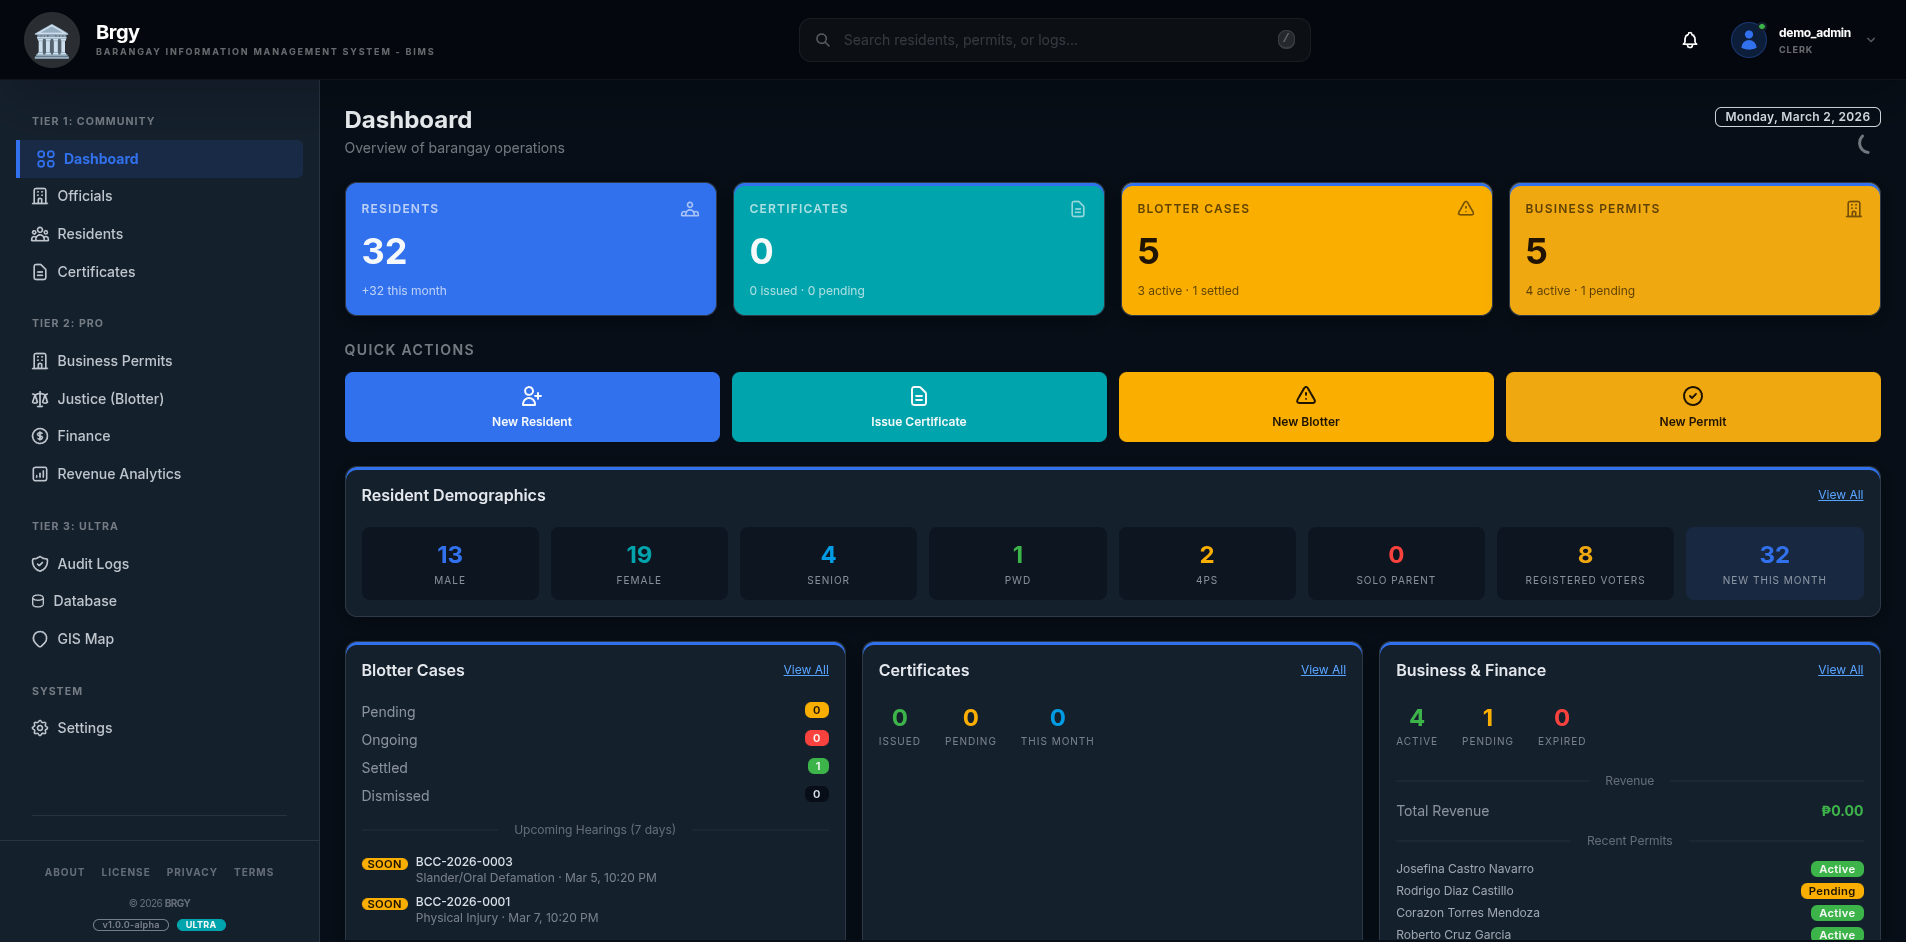Viewport: 1906px width, 942px height.
Task: Click the slash shortcut badge in search
Action: point(1286,40)
